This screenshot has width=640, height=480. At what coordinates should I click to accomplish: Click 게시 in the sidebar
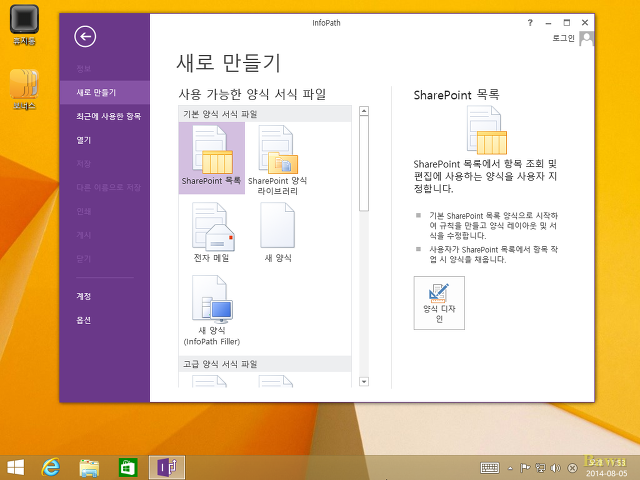coord(105,235)
